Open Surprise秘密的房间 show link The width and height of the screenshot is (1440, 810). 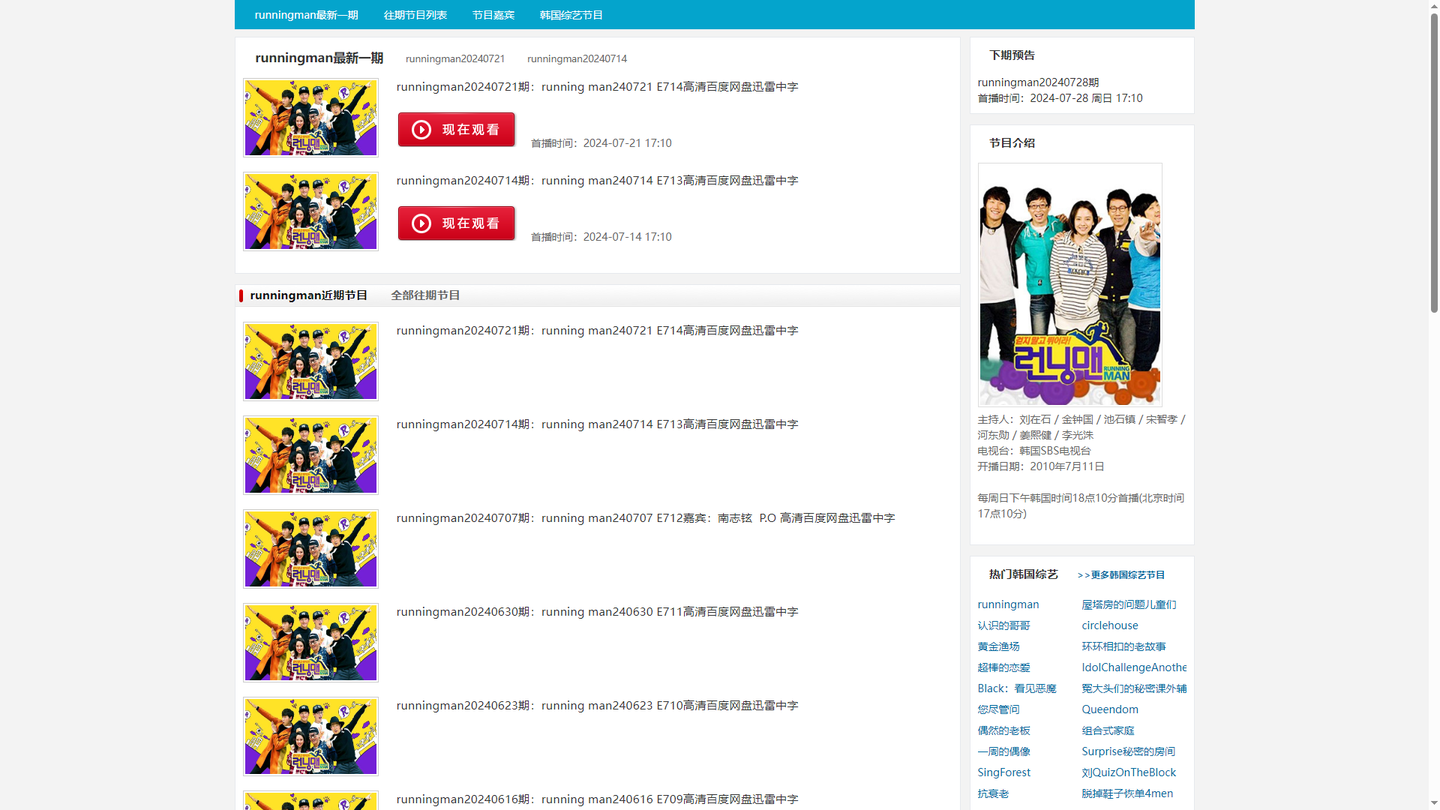1129,752
